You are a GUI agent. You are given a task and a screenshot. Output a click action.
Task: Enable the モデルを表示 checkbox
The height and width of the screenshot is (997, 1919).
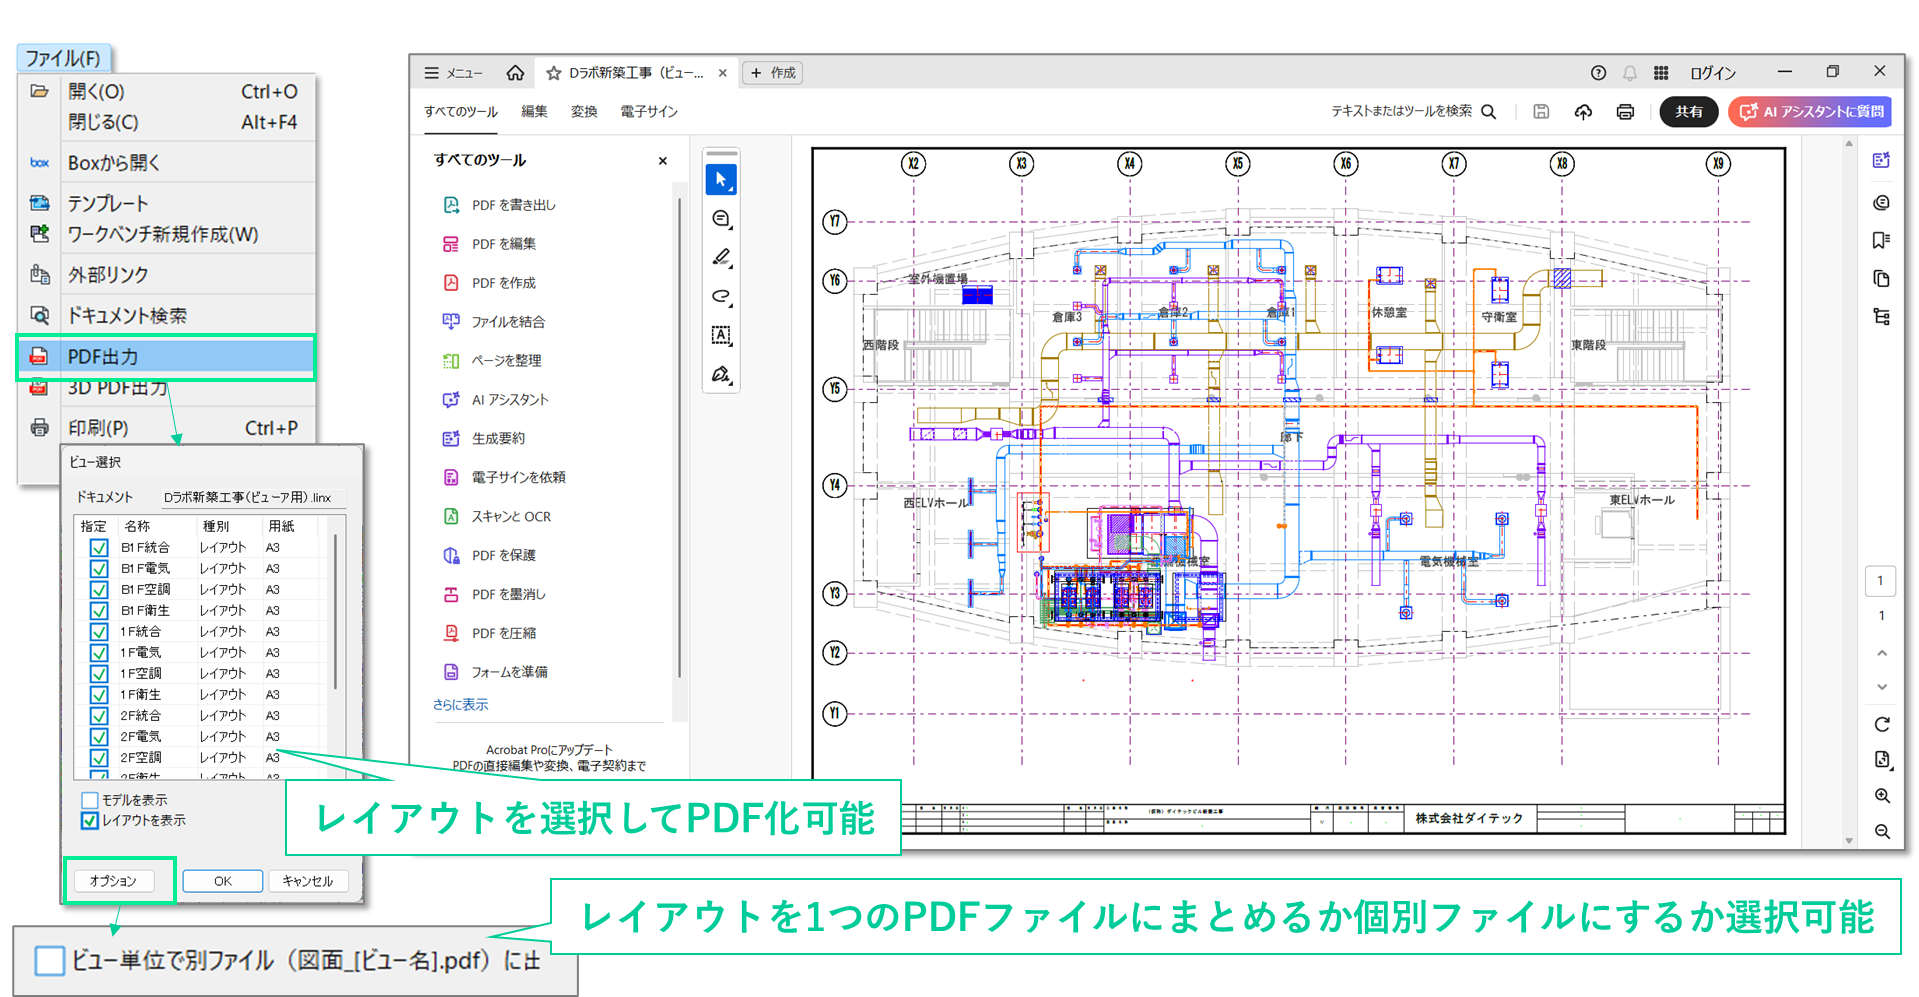tap(90, 800)
